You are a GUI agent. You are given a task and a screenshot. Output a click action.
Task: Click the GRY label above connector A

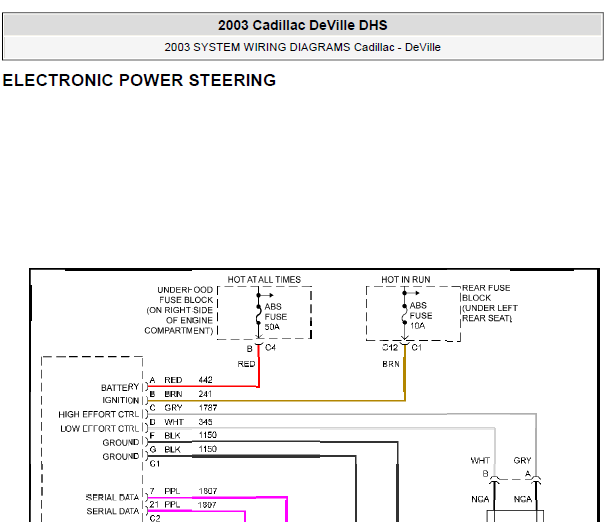point(522,461)
